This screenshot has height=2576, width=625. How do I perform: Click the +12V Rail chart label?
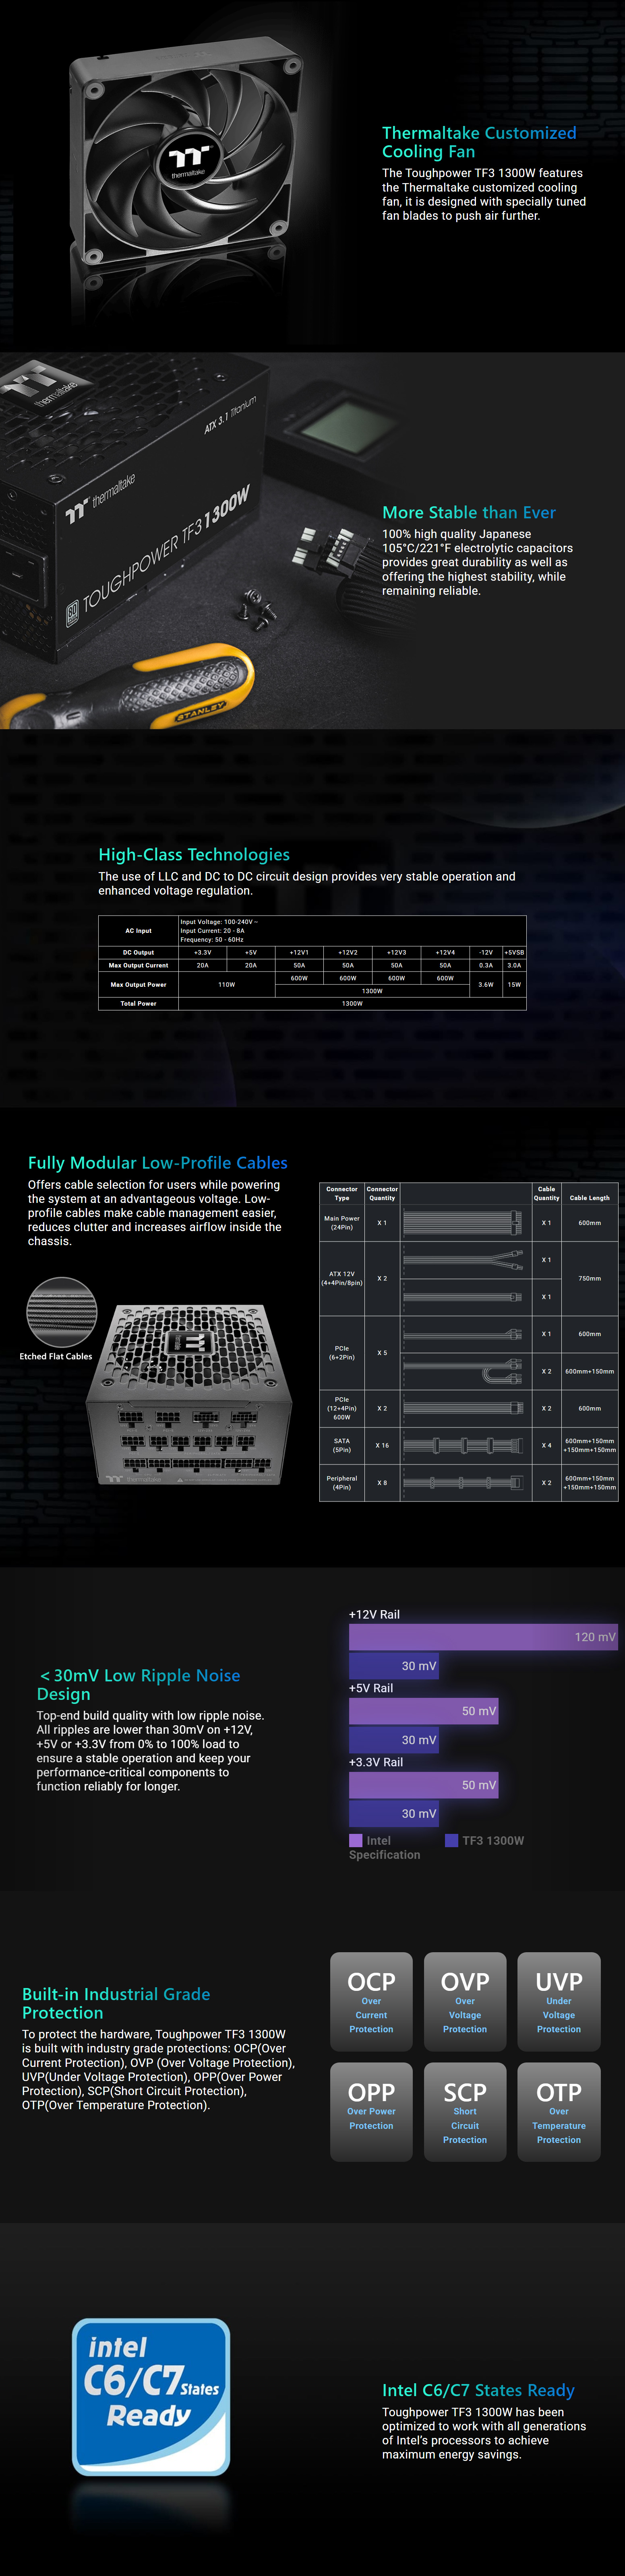374,1614
